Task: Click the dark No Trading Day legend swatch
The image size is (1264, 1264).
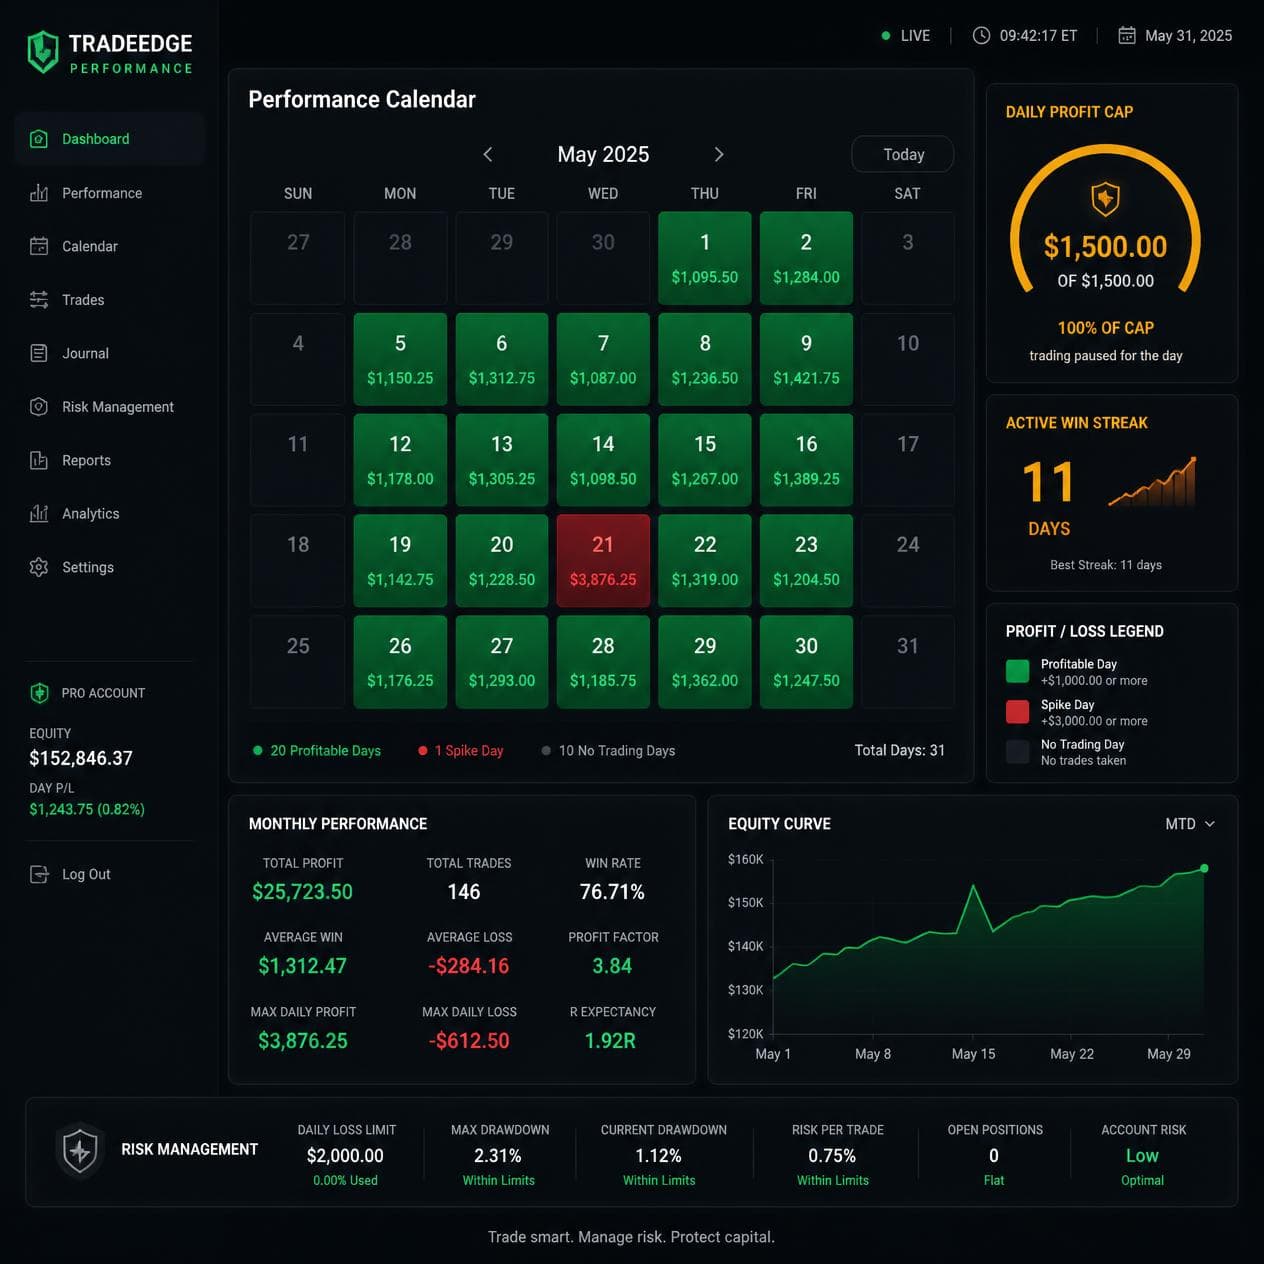Action: pyautogui.click(x=1017, y=752)
